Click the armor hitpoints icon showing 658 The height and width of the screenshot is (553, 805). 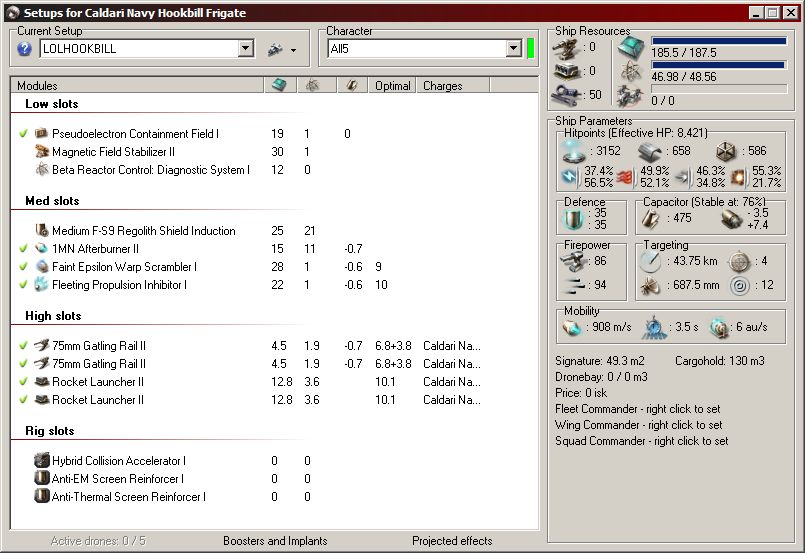click(x=650, y=151)
